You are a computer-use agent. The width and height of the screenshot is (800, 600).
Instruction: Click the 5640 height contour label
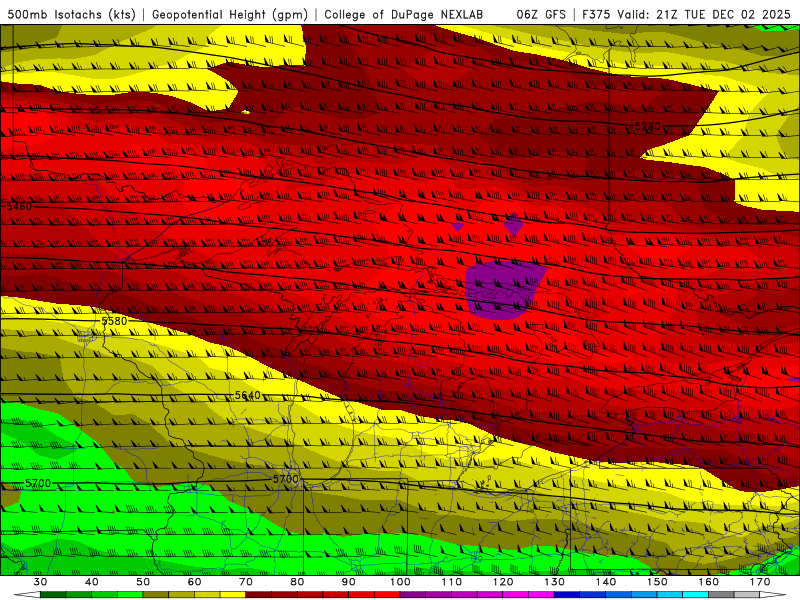[247, 395]
